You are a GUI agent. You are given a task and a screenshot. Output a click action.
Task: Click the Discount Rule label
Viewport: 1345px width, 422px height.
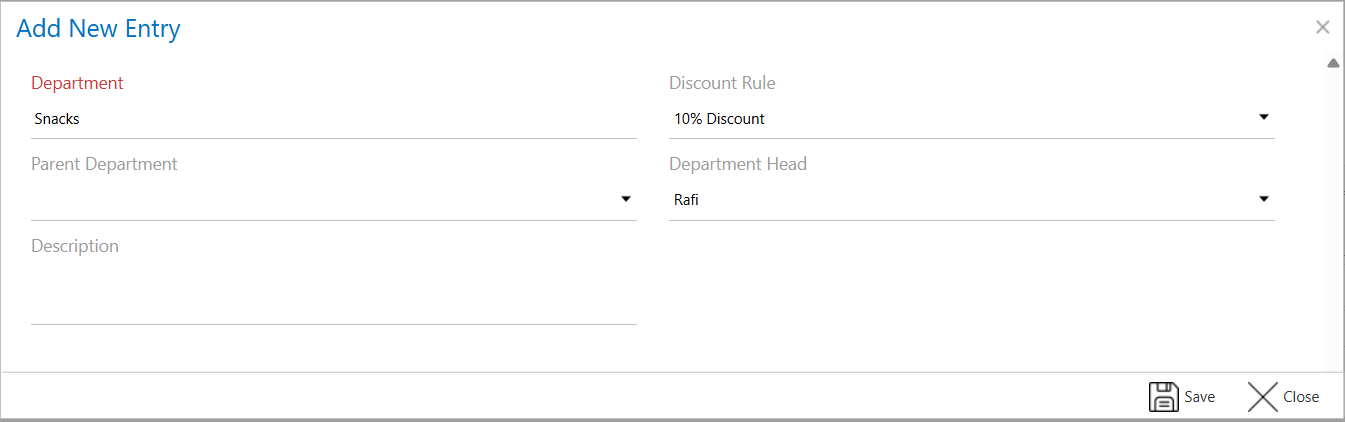(x=722, y=83)
